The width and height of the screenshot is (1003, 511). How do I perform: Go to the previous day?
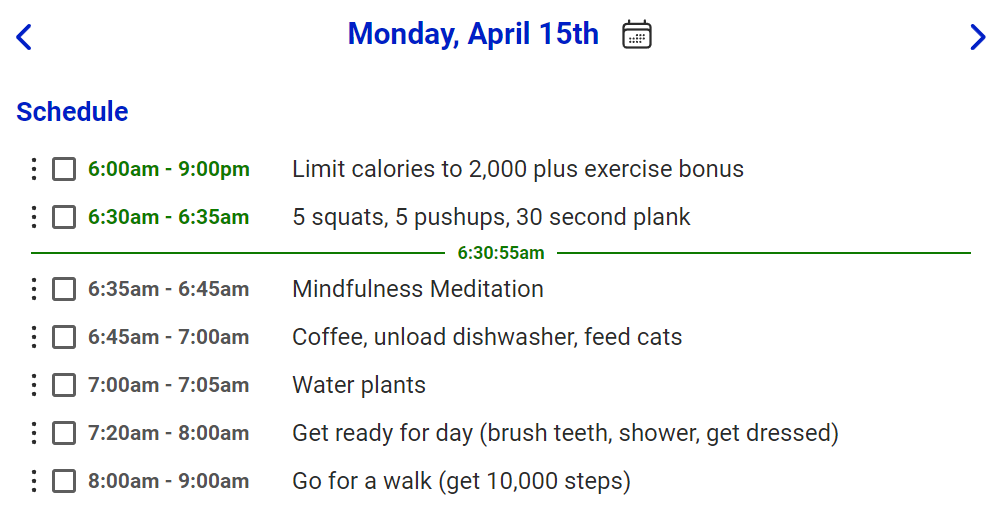point(25,37)
